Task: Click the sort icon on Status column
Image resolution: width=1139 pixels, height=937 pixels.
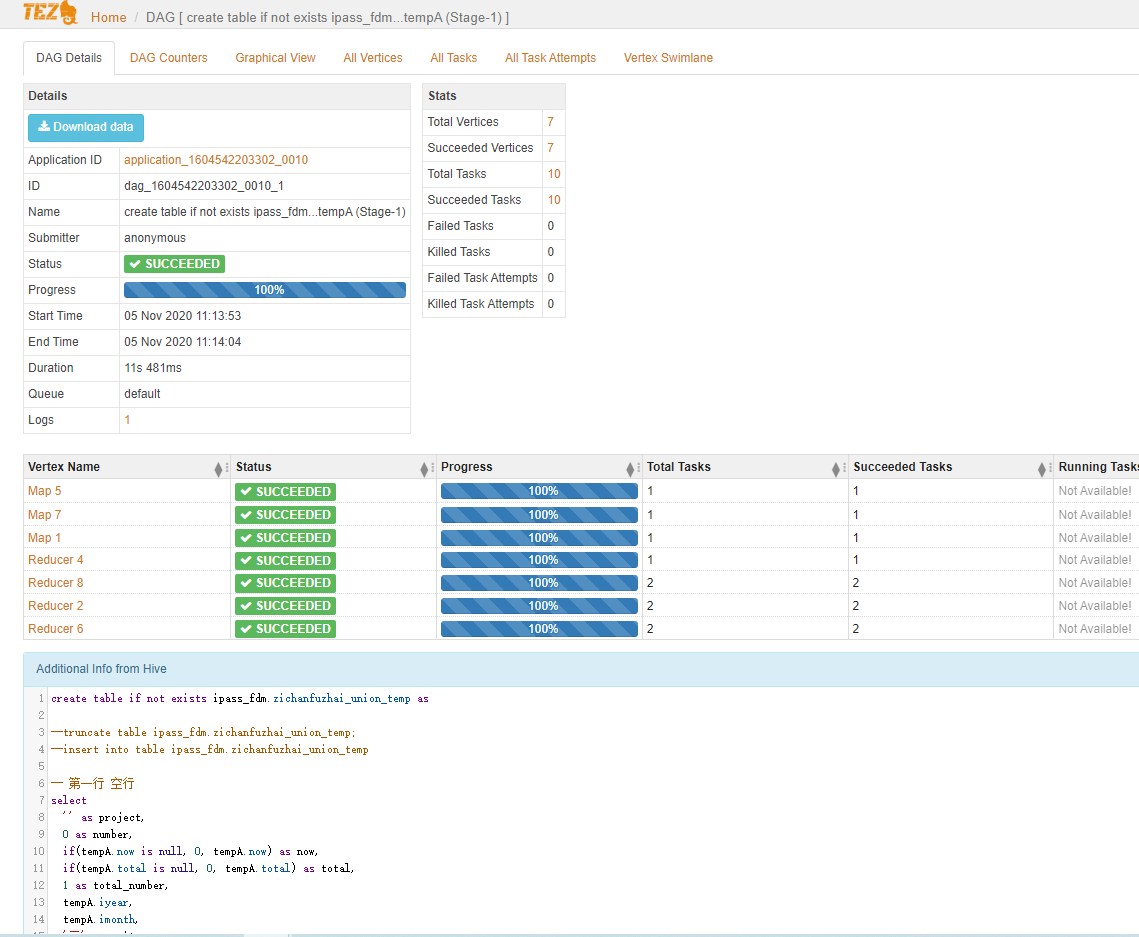Action: [425, 468]
